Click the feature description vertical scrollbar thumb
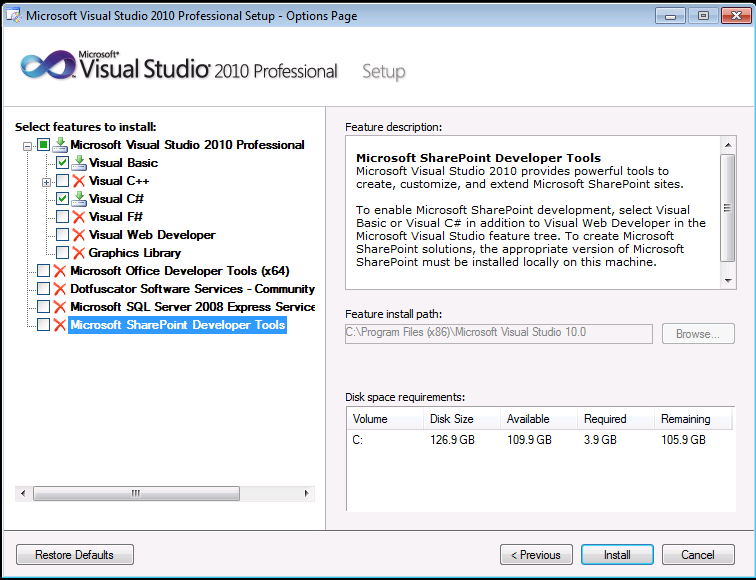 tap(728, 208)
